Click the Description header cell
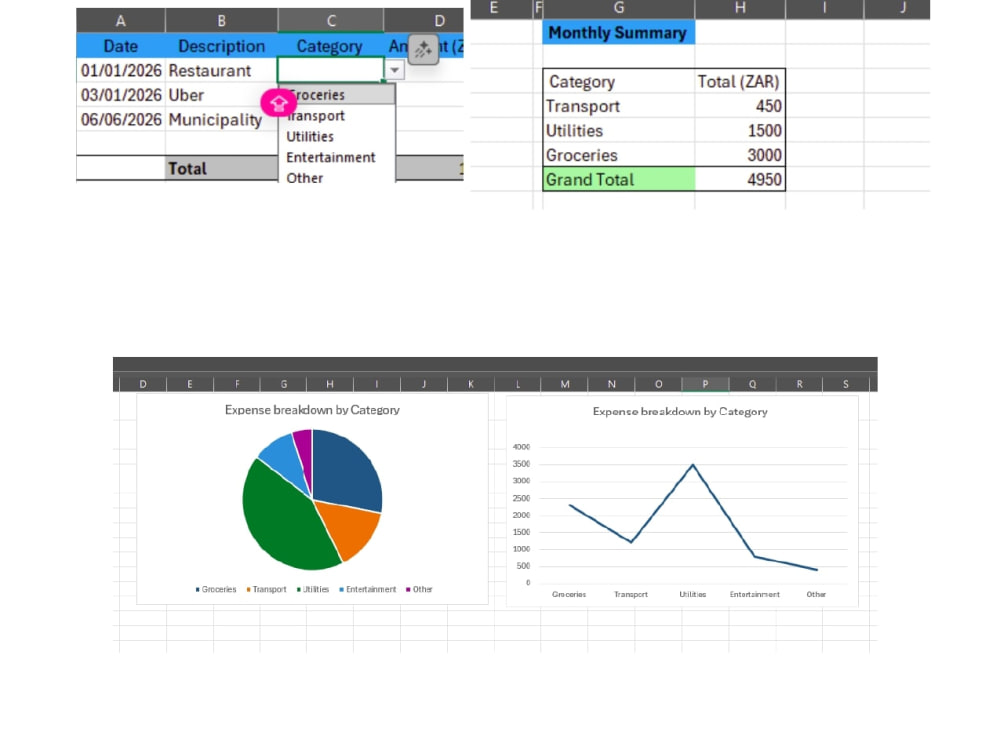Screen dimensions: 1000x750 221,46
